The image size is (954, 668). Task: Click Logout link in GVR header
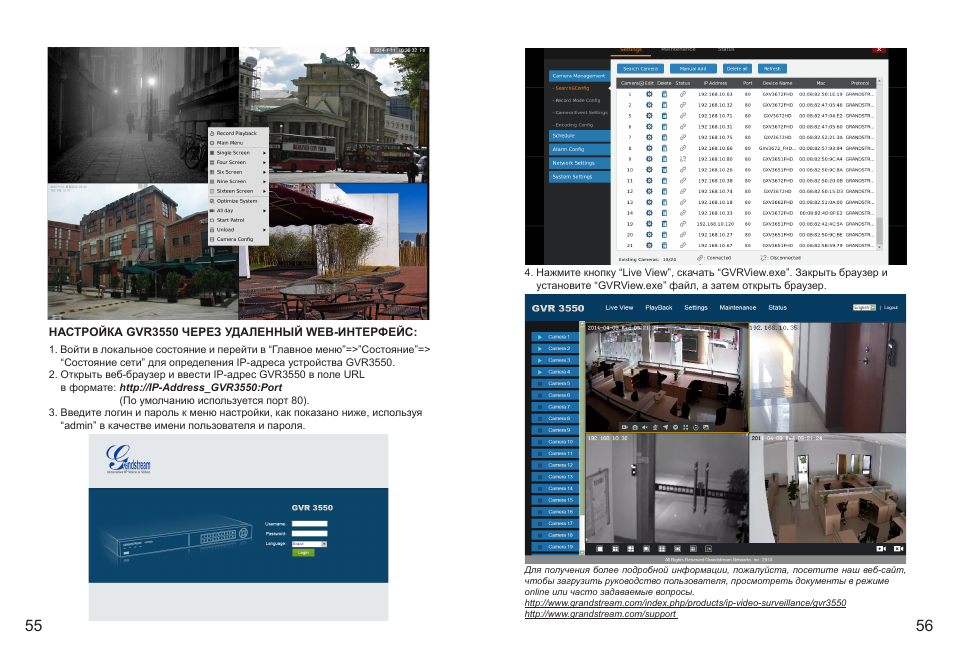(x=891, y=308)
